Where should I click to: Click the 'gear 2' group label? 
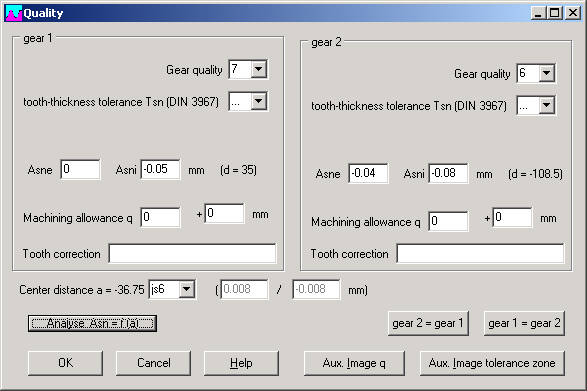(326, 42)
